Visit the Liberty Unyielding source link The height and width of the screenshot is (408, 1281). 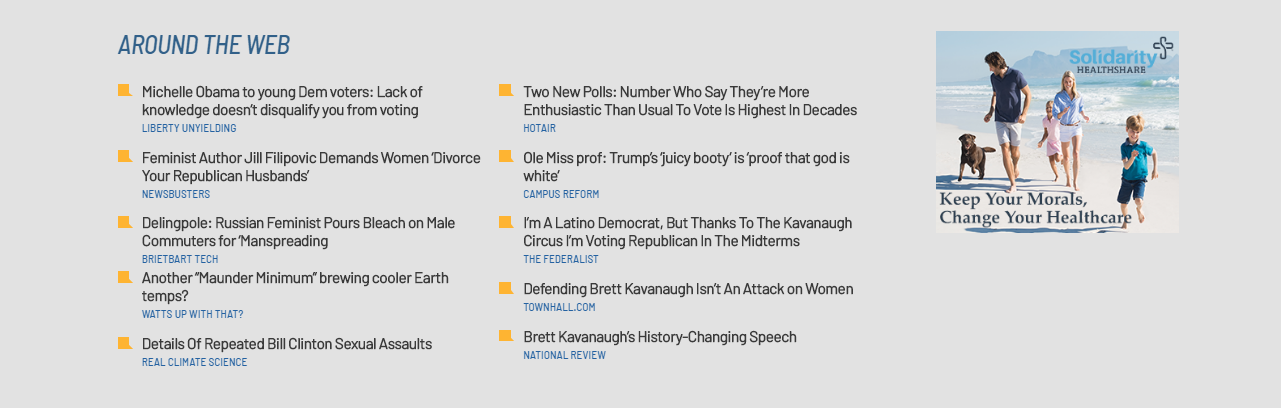[x=189, y=128]
